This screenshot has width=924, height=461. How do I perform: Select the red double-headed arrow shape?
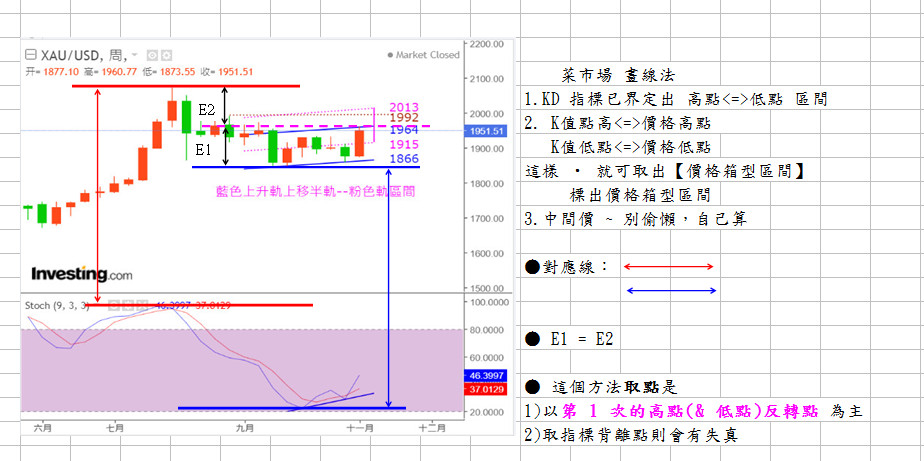coord(668,267)
